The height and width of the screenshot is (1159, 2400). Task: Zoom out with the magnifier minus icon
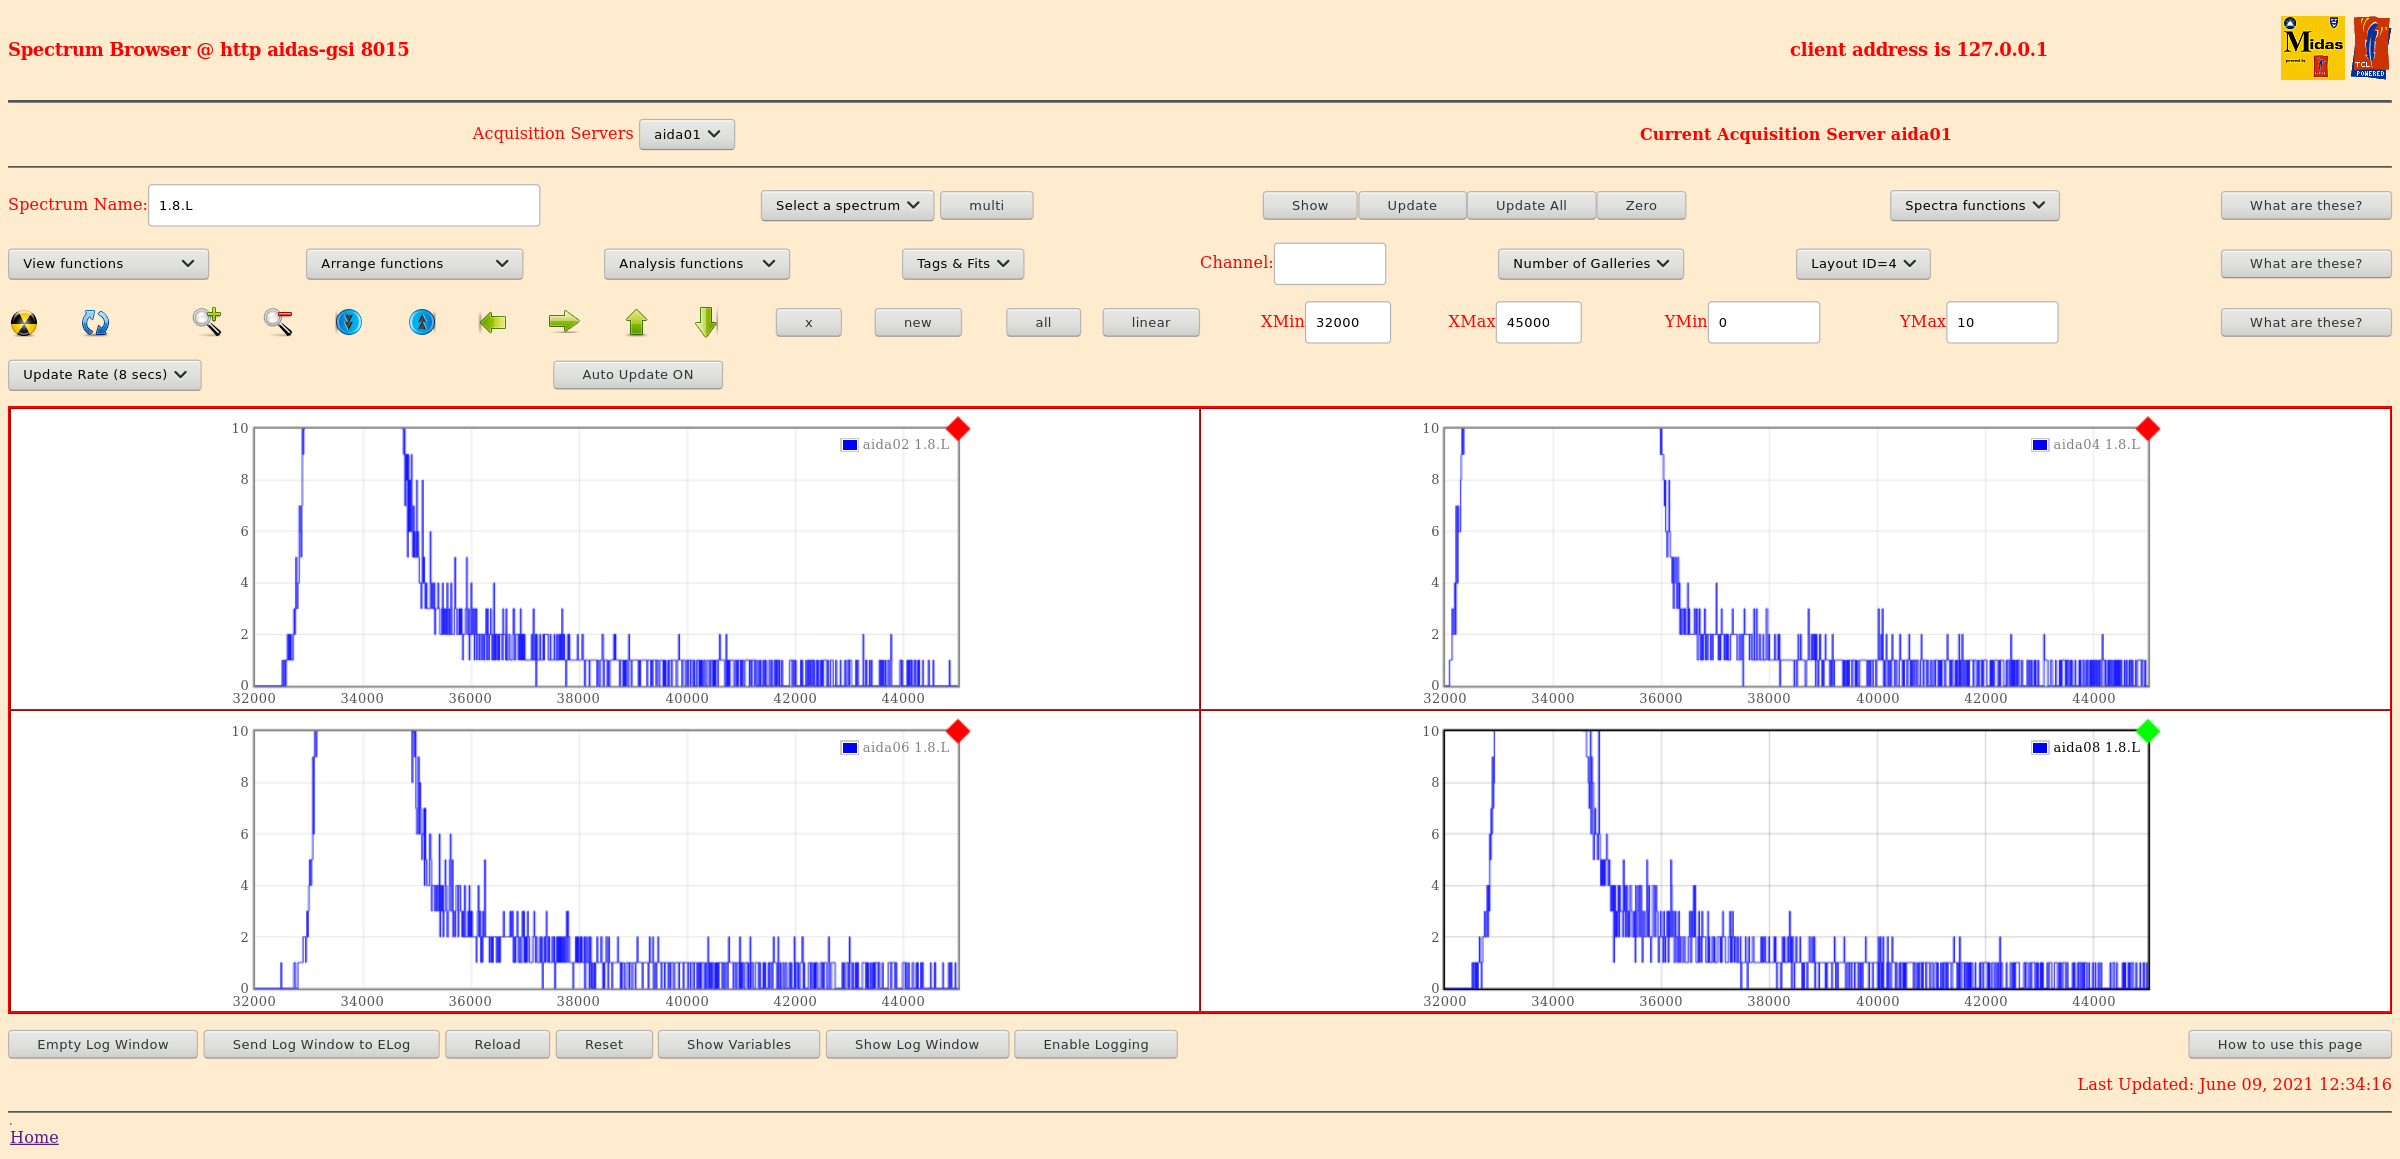[x=278, y=322]
